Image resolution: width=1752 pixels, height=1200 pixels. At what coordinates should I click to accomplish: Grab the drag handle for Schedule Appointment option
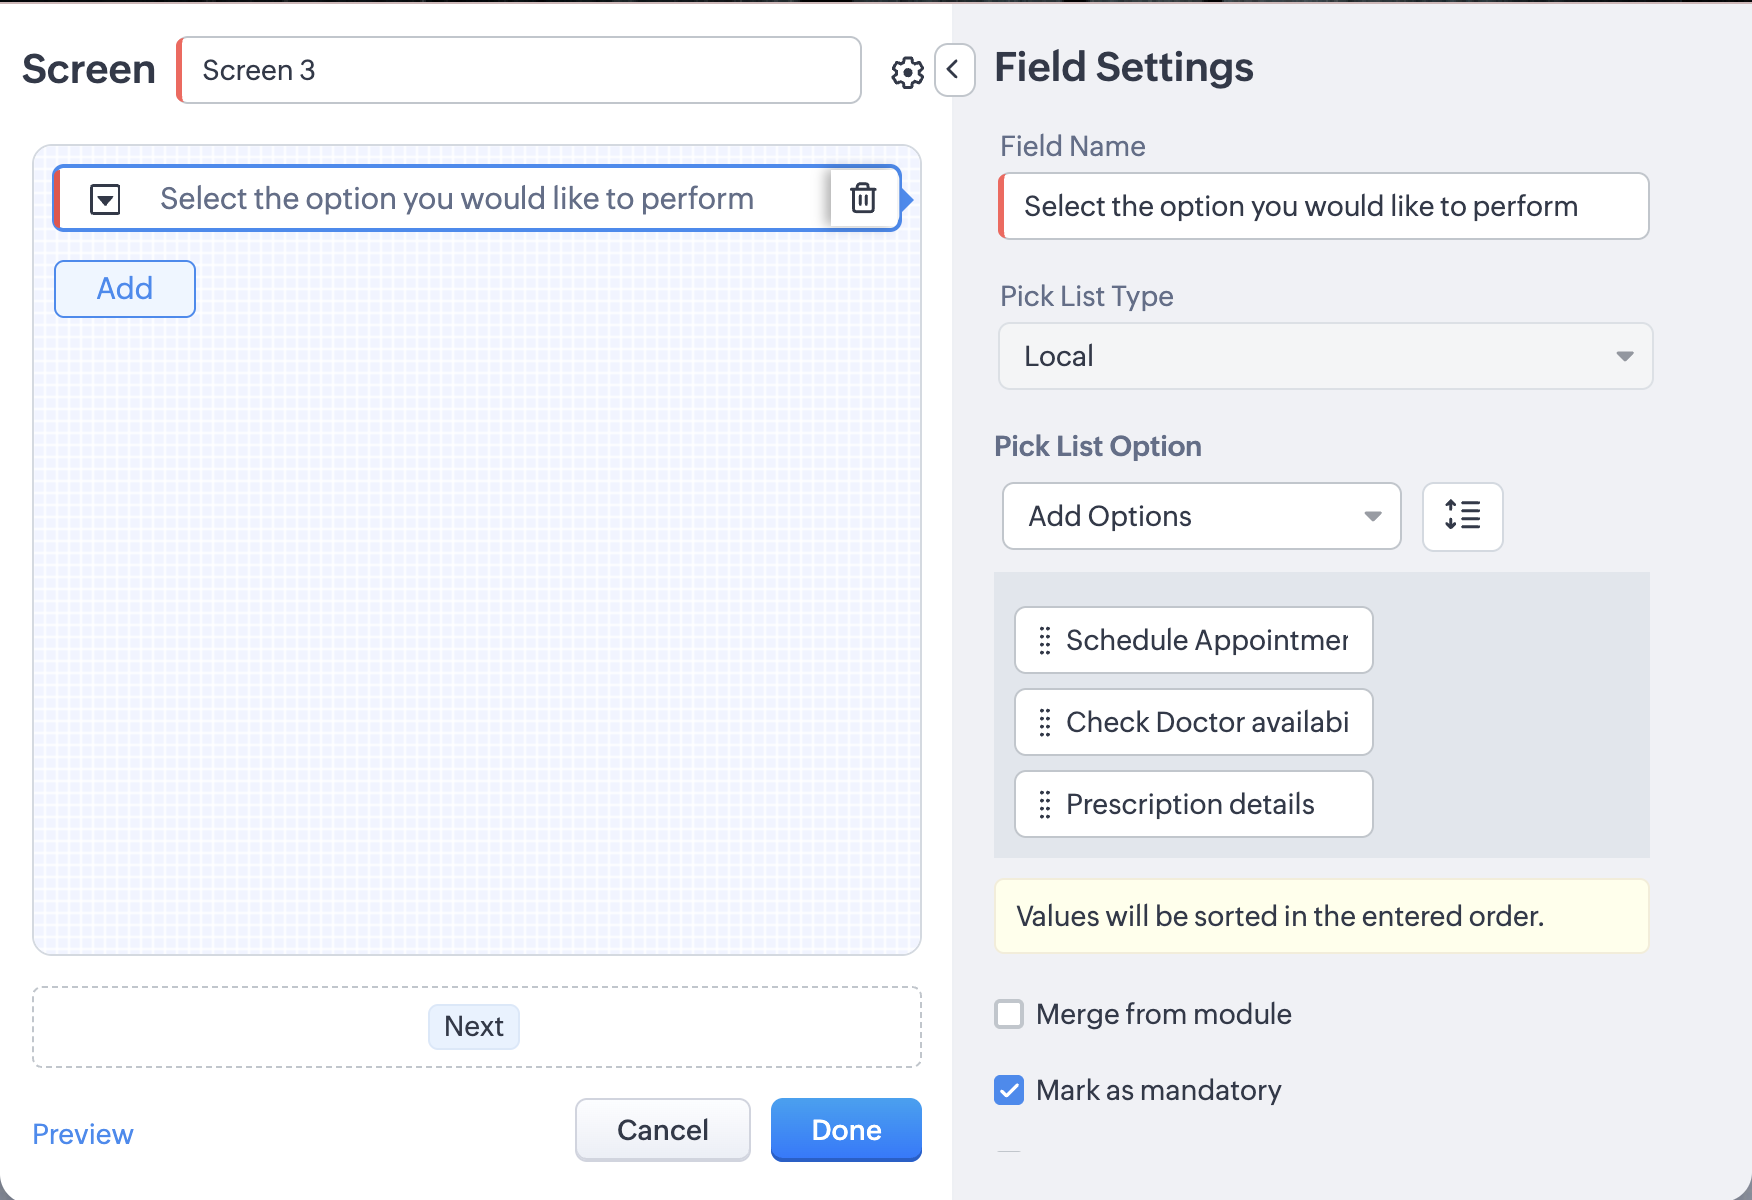1045,640
